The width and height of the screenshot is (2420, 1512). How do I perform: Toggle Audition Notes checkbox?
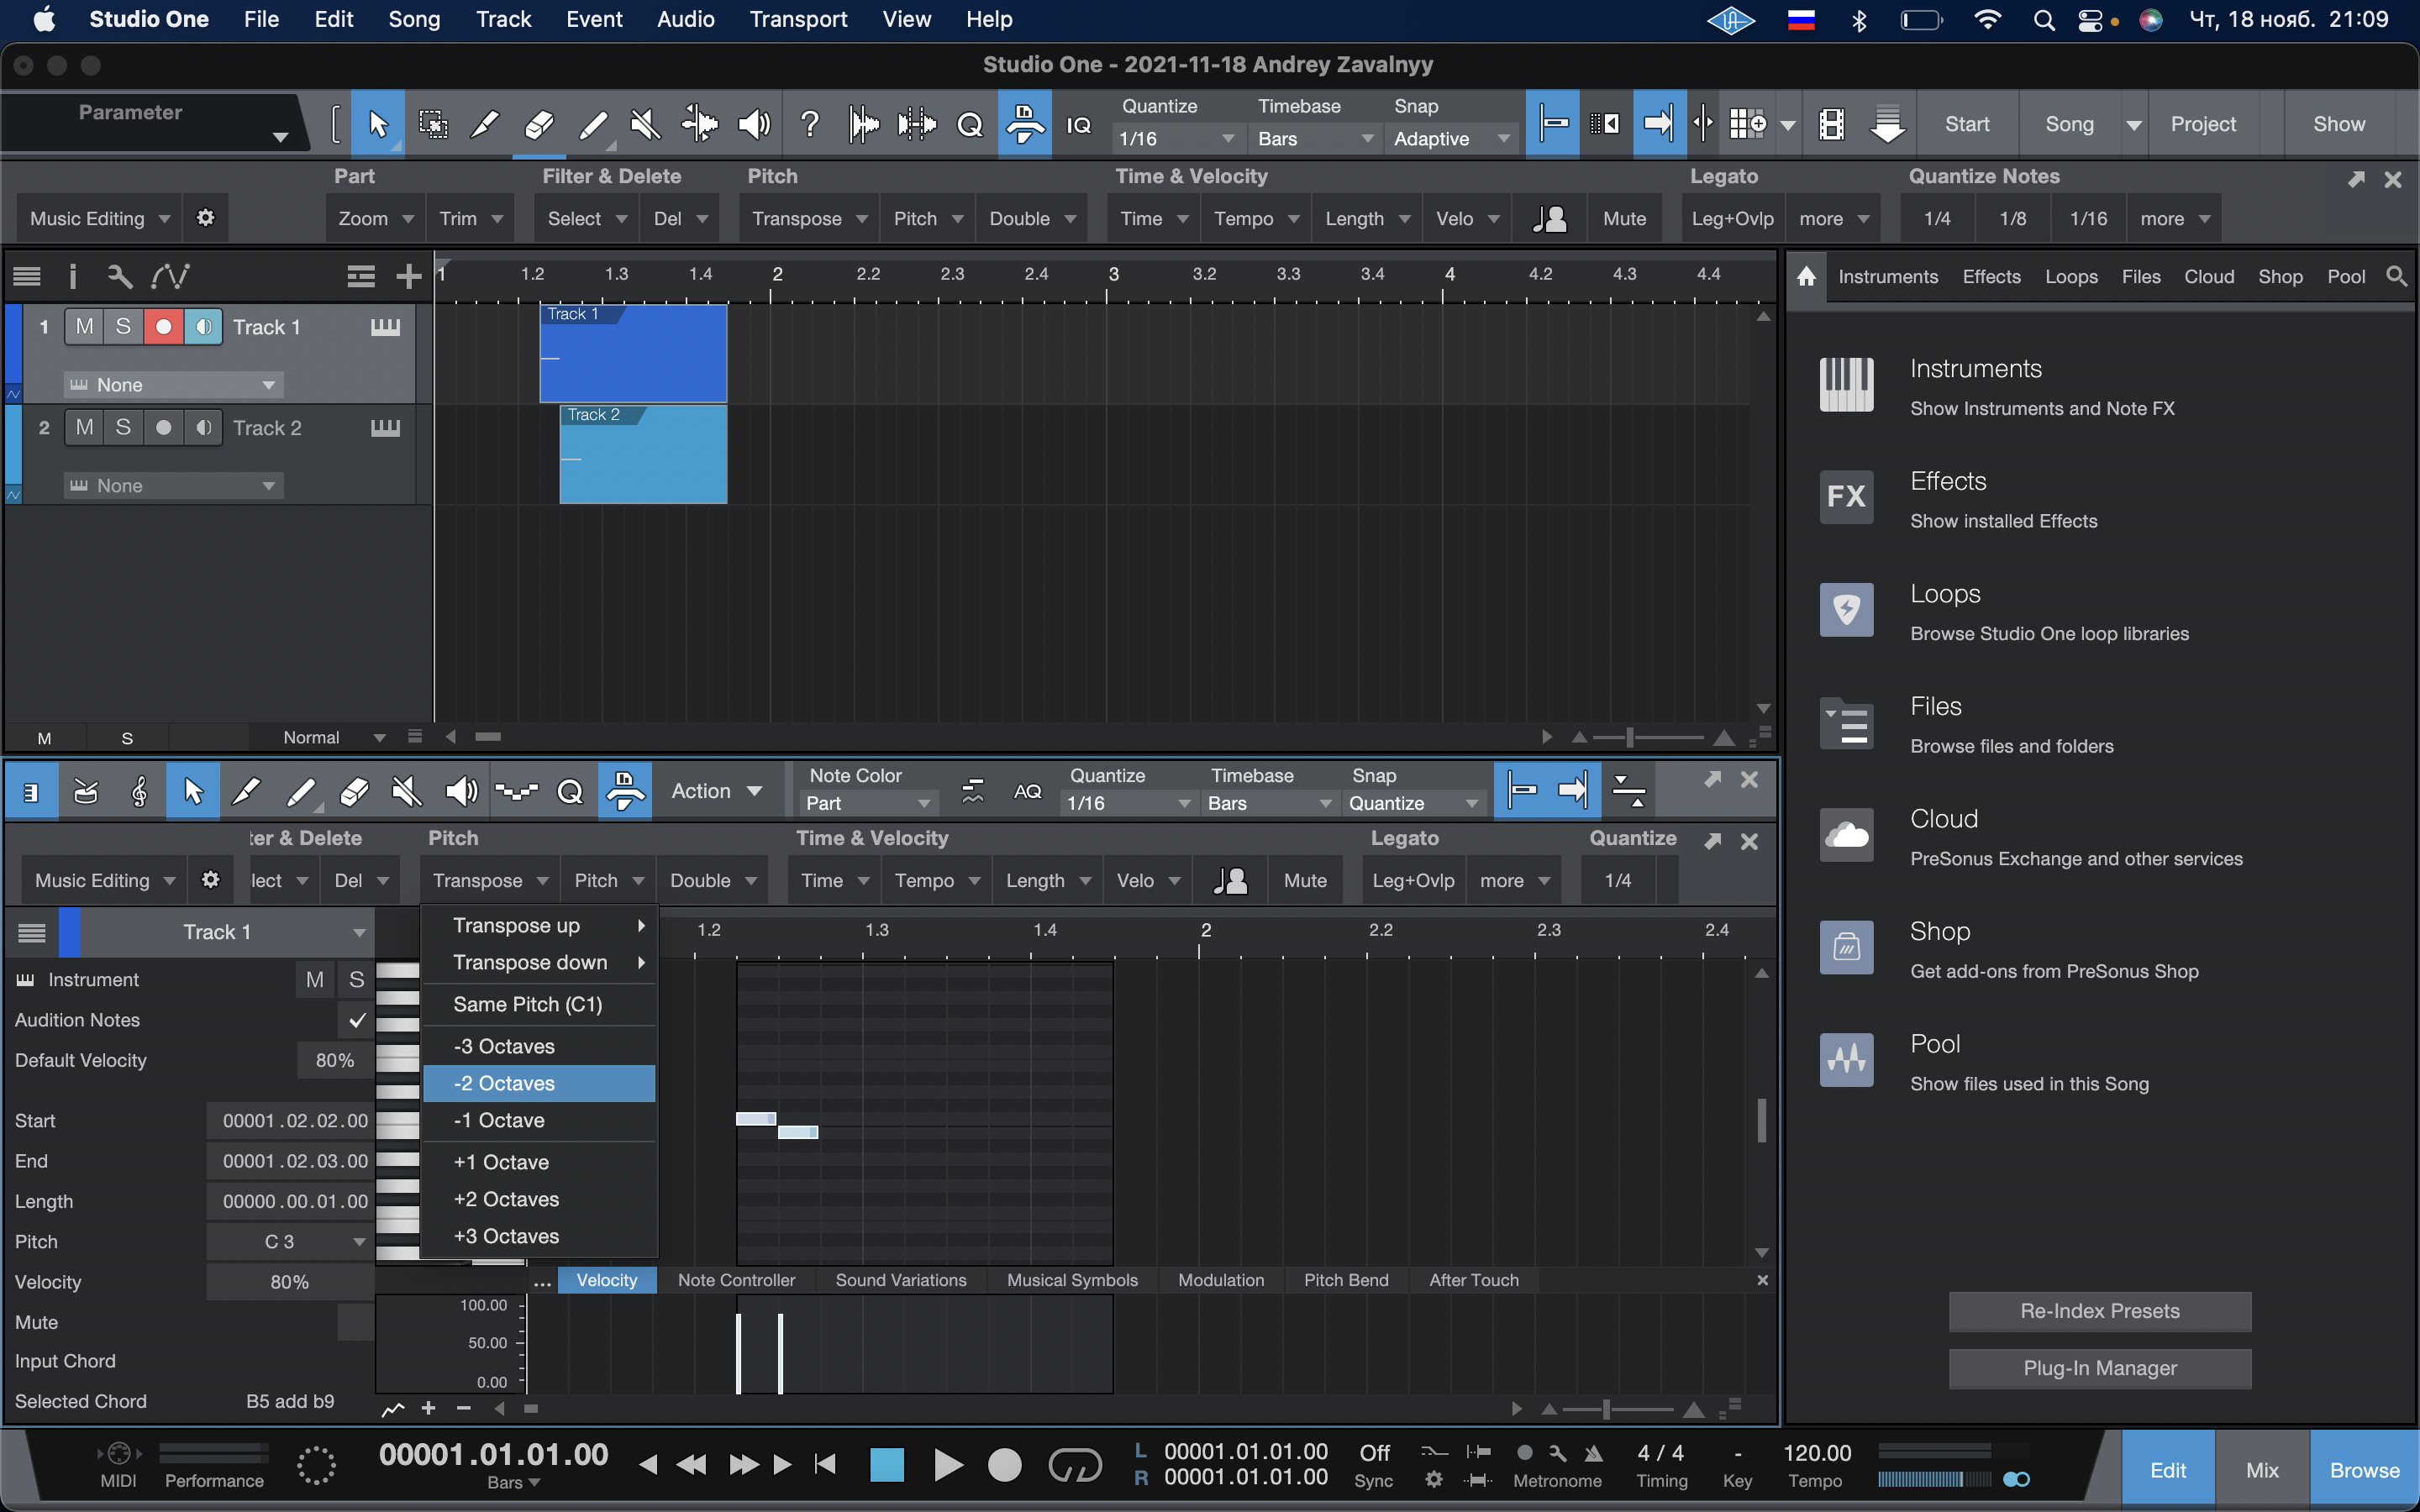point(356,1020)
